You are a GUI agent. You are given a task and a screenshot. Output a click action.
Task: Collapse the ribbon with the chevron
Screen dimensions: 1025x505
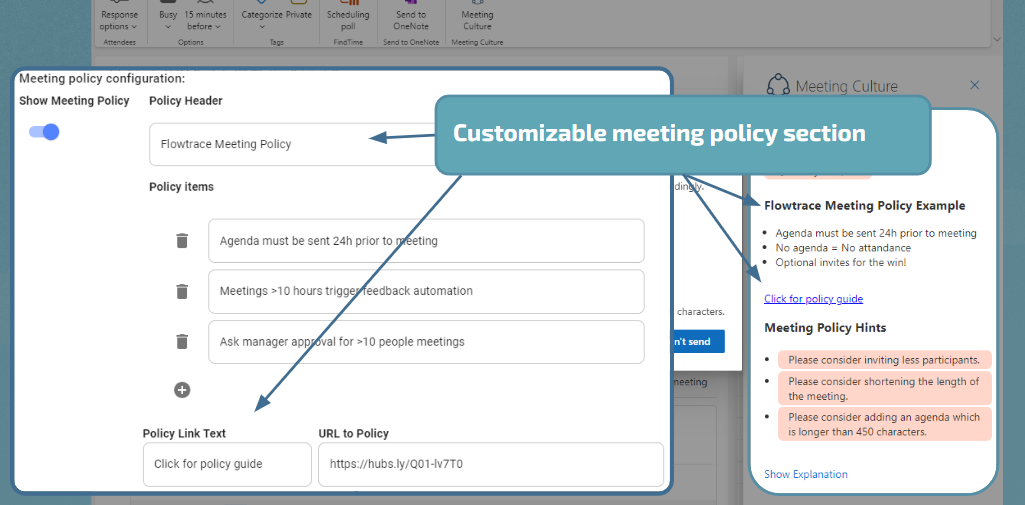[996, 39]
